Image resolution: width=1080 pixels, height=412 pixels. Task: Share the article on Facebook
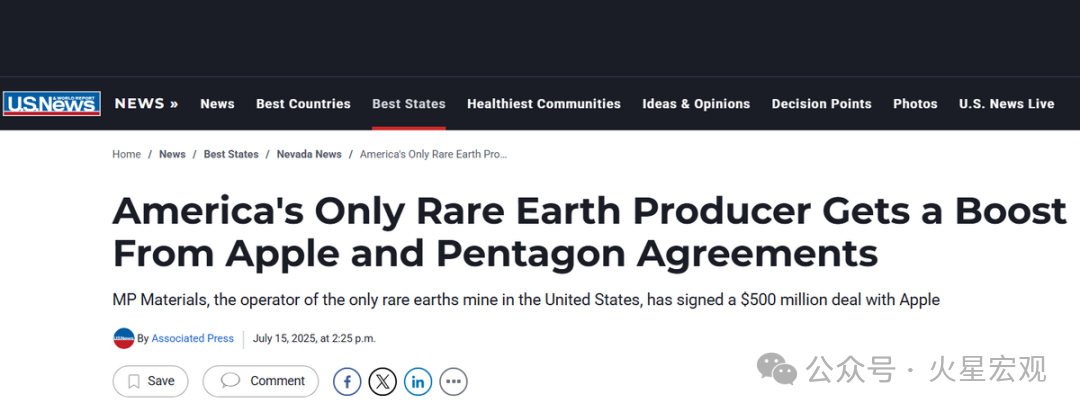(x=347, y=381)
